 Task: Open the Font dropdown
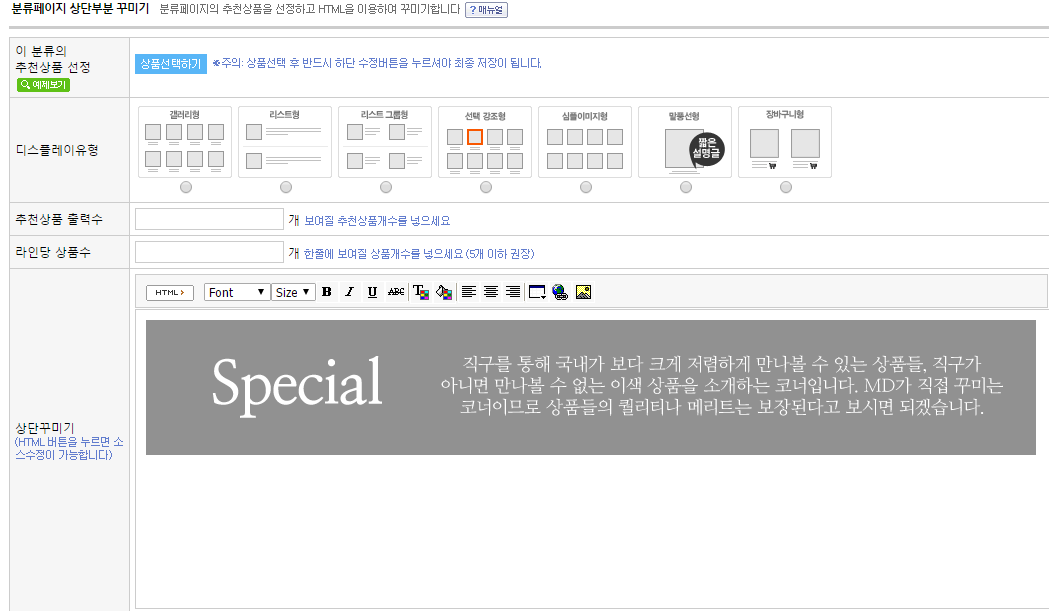click(237, 292)
